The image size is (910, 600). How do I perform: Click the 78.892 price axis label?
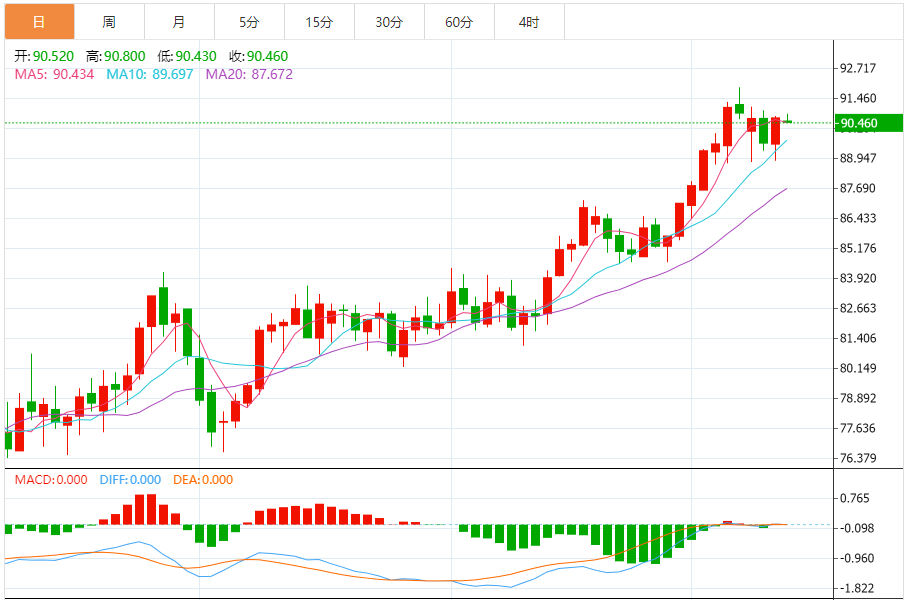click(x=858, y=399)
